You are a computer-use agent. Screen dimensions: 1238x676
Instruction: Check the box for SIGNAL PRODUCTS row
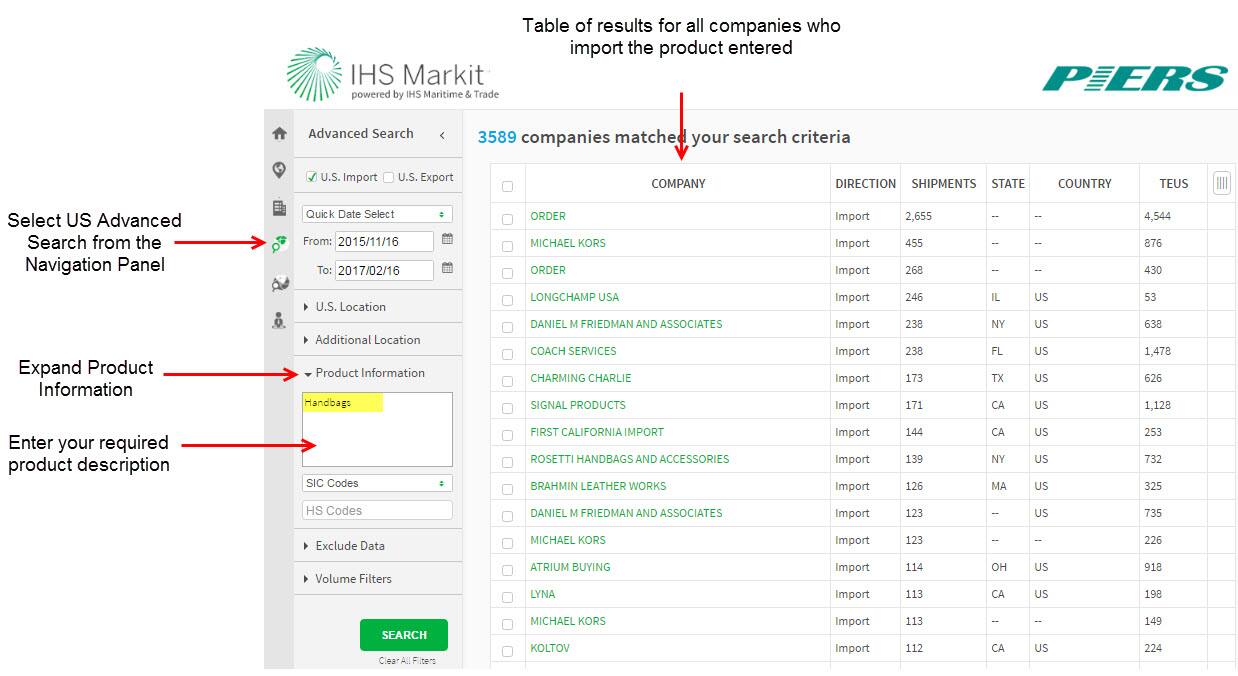pyautogui.click(x=507, y=407)
